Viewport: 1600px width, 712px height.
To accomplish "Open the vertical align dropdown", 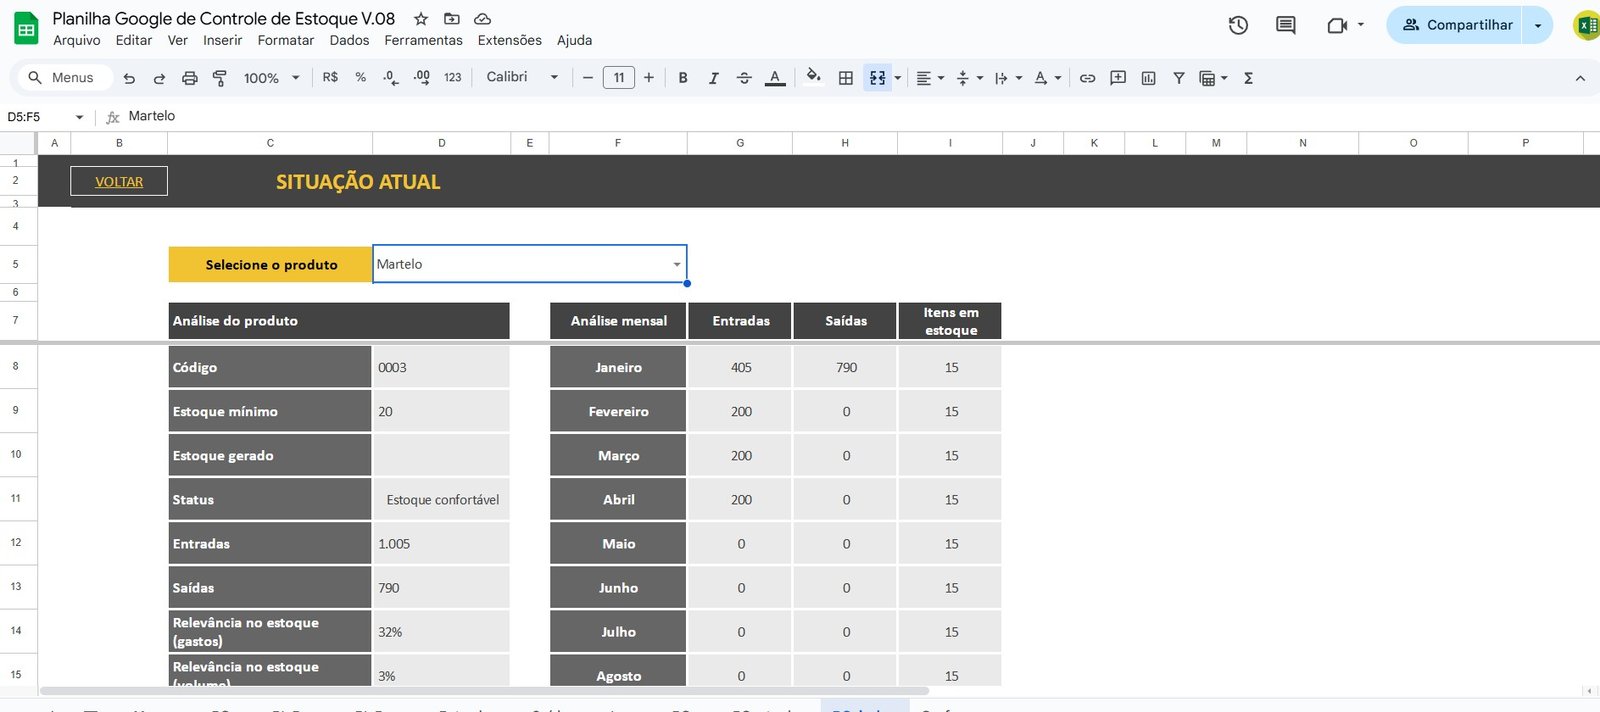I will 969,78.
